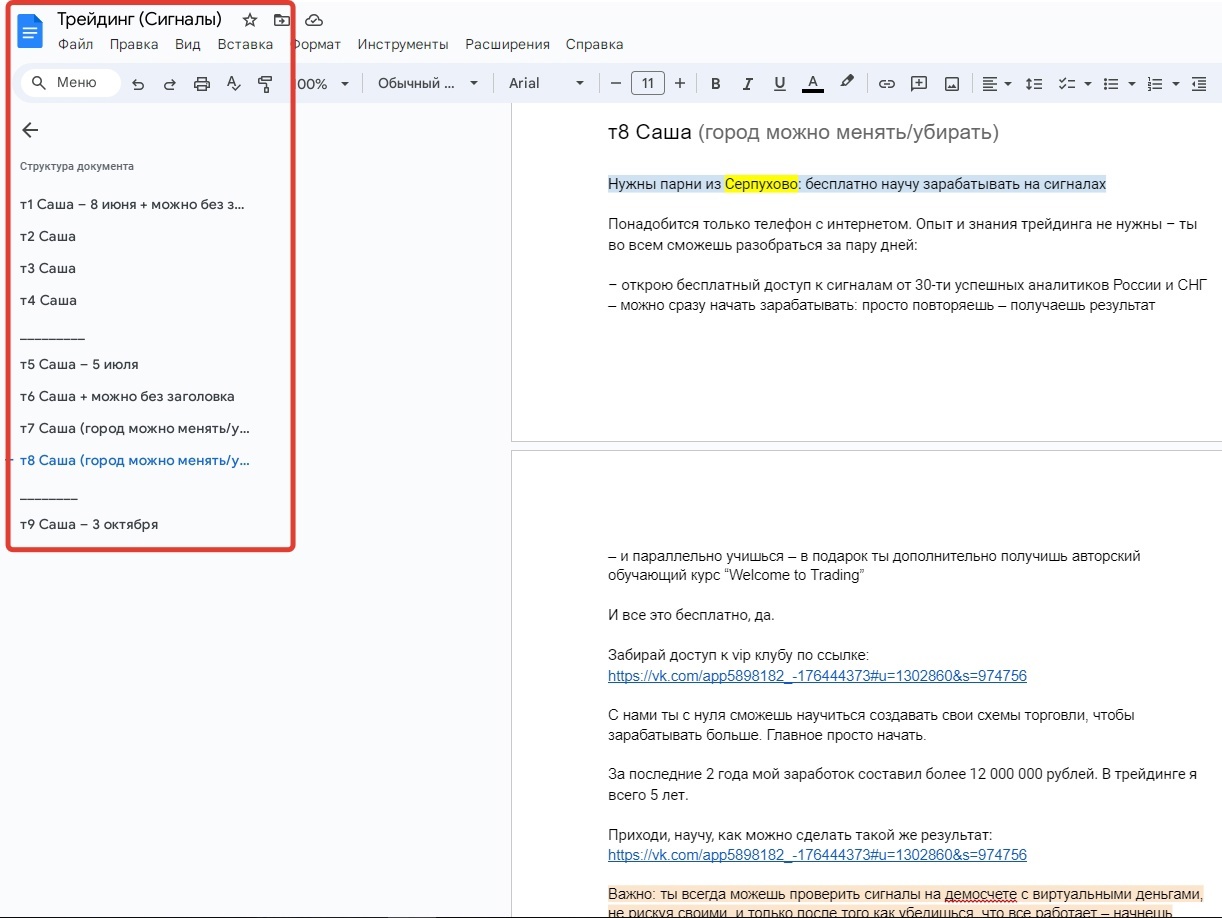This screenshot has height=918, width=1222.
Task: Star the document Трейдинг (Сигналы)
Action: pos(250,20)
